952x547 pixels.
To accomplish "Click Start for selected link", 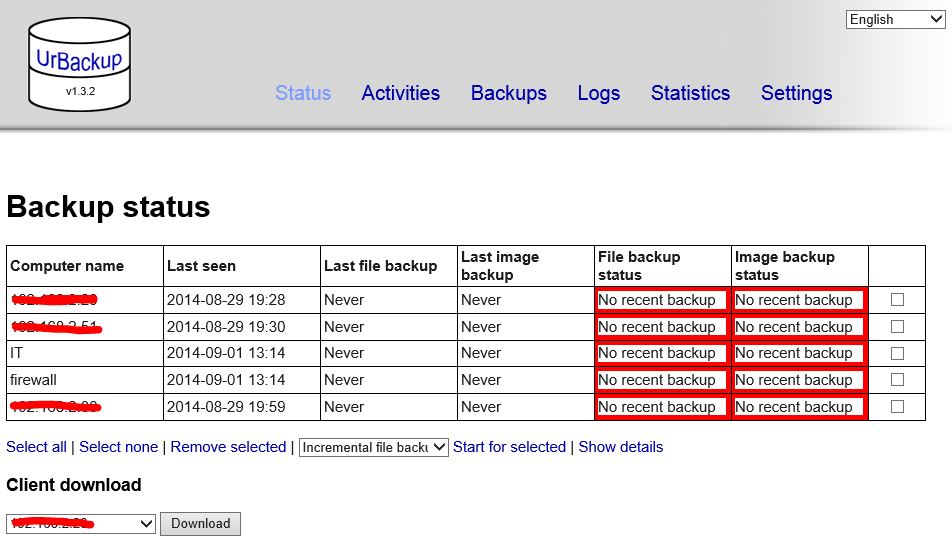I will click(x=509, y=447).
